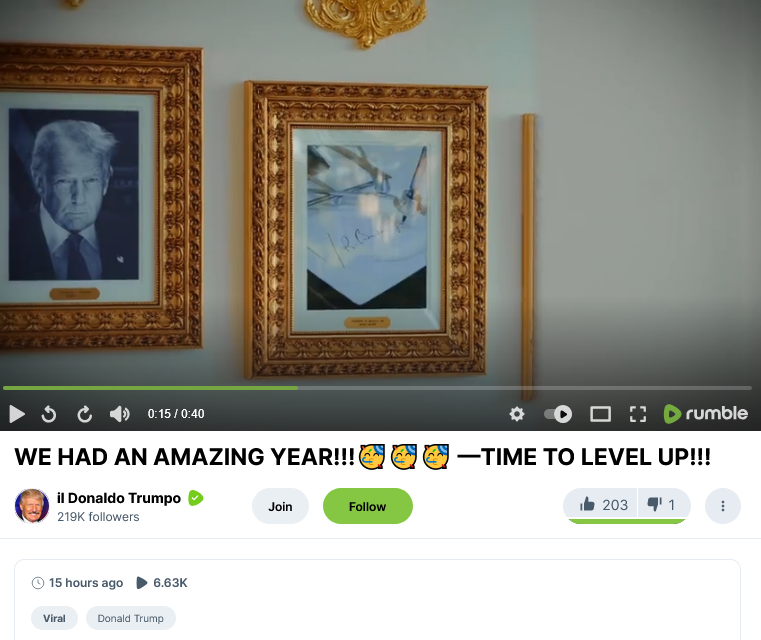Enter fullscreen mode
Viewport: 761px width, 640px height.
pyautogui.click(x=638, y=414)
